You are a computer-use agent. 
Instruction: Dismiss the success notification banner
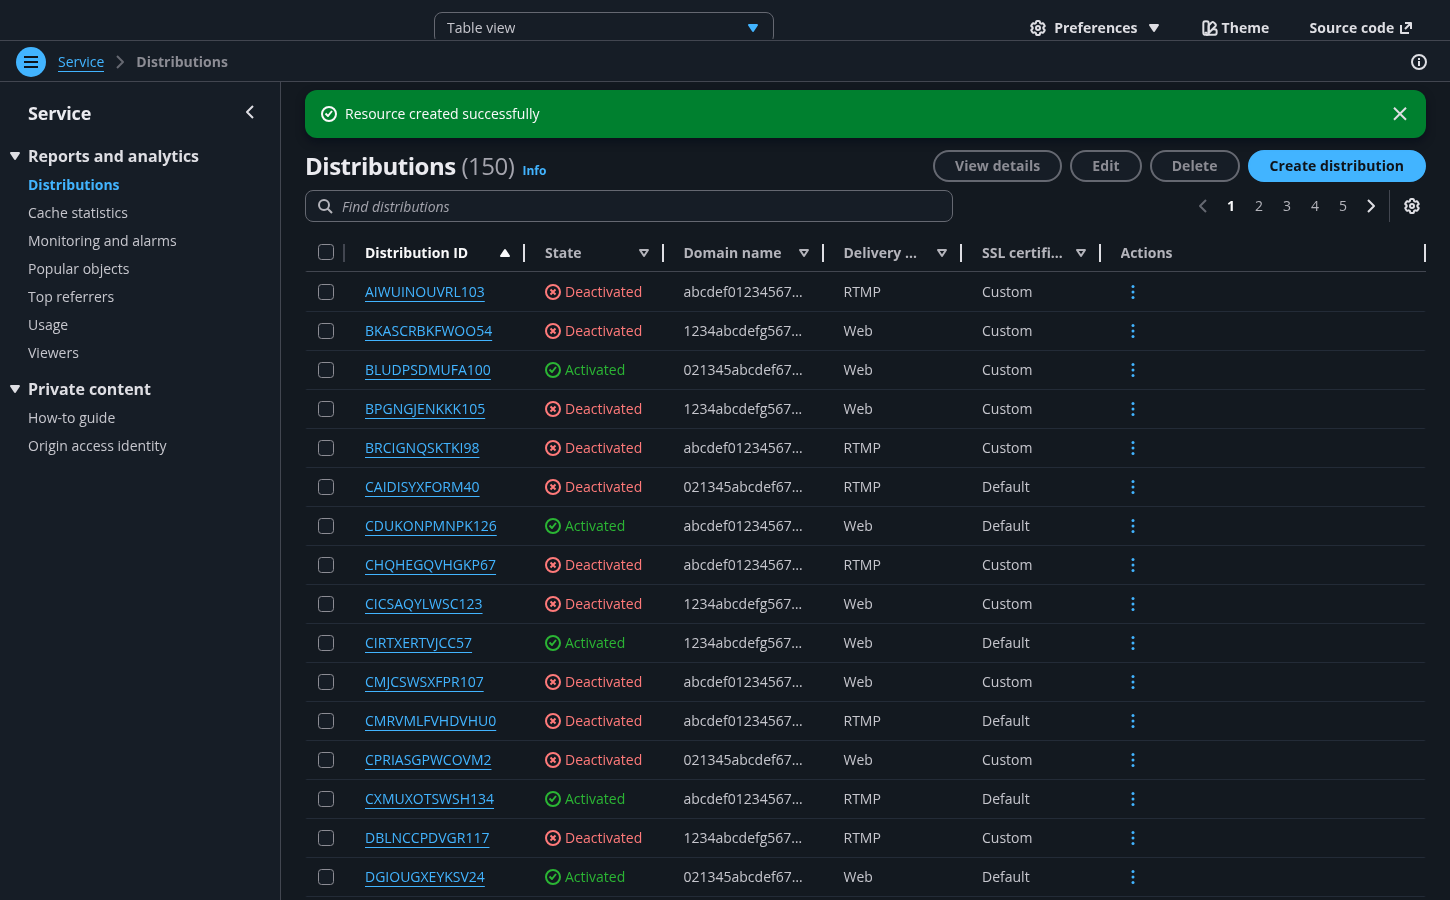coord(1399,114)
